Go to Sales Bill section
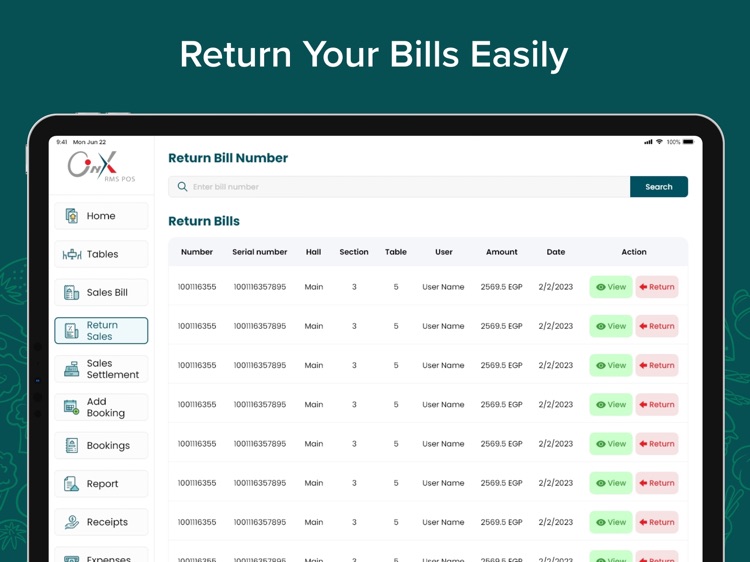Image resolution: width=750 pixels, height=562 pixels. [101, 292]
